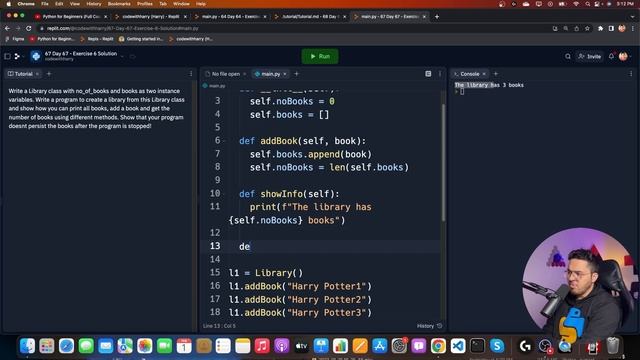640x360 pixels.
Task: Place cursor on line 13 after 'de'
Action: tap(250, 246)
